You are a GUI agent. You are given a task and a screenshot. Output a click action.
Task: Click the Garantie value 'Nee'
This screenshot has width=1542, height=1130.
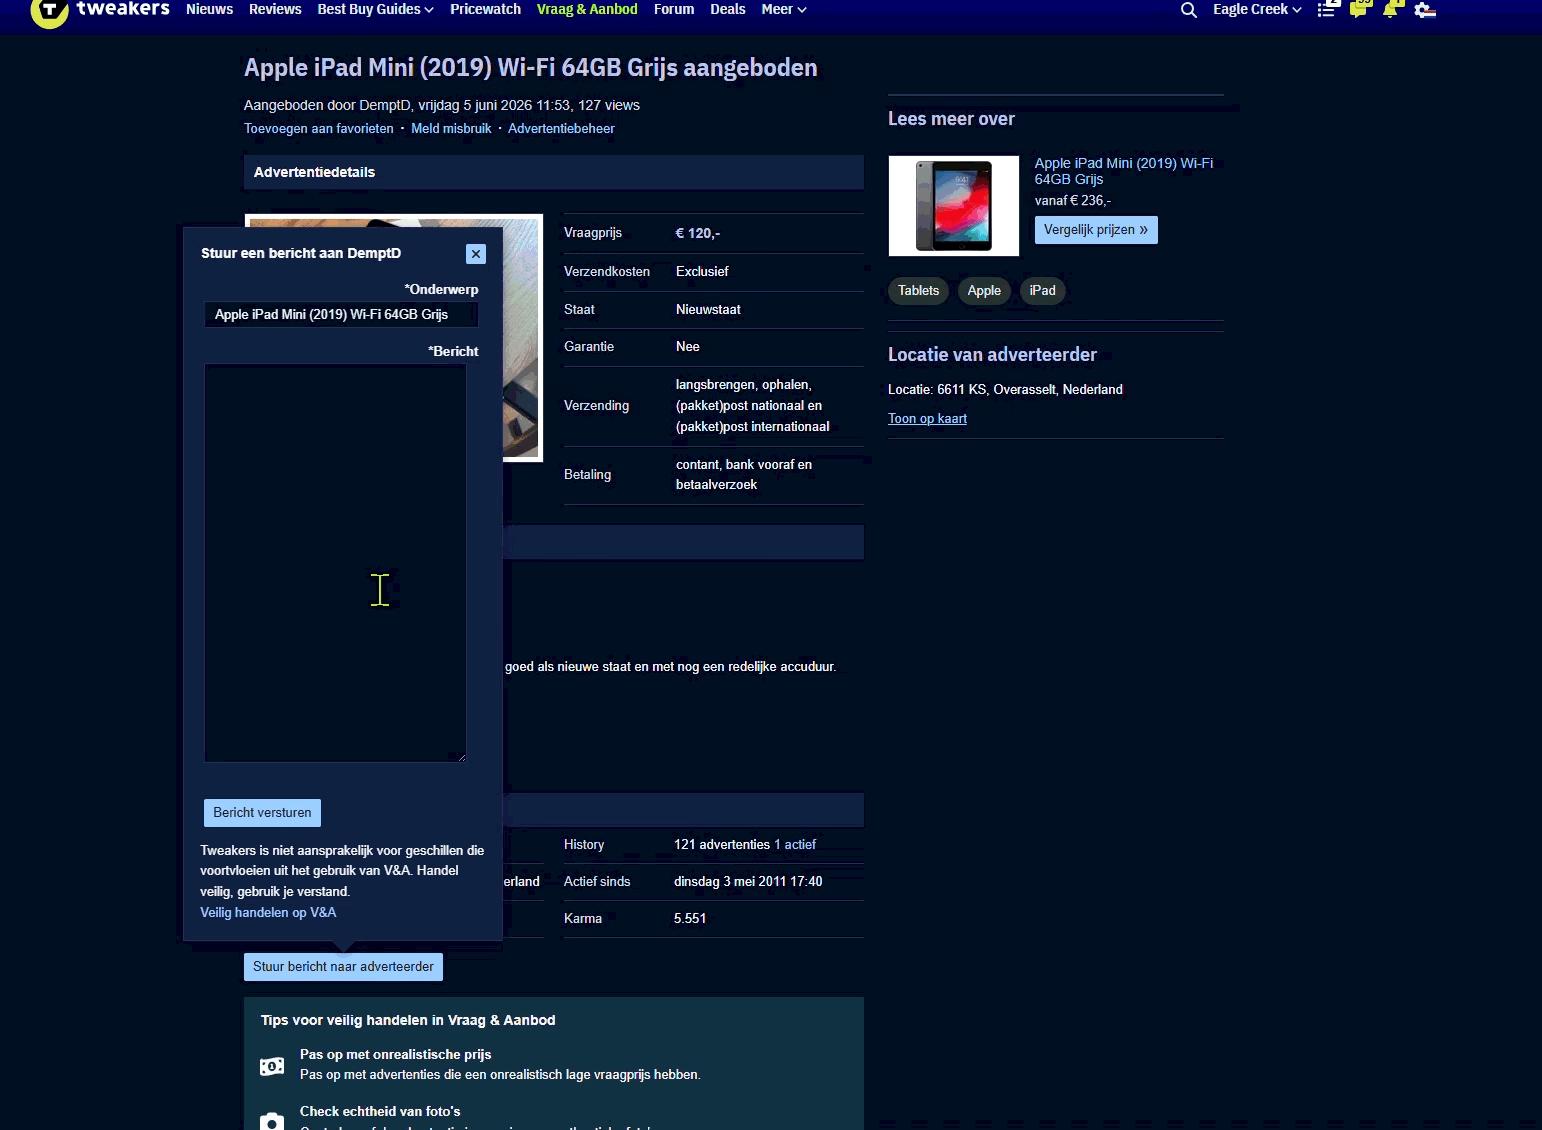tap(688, 347)
